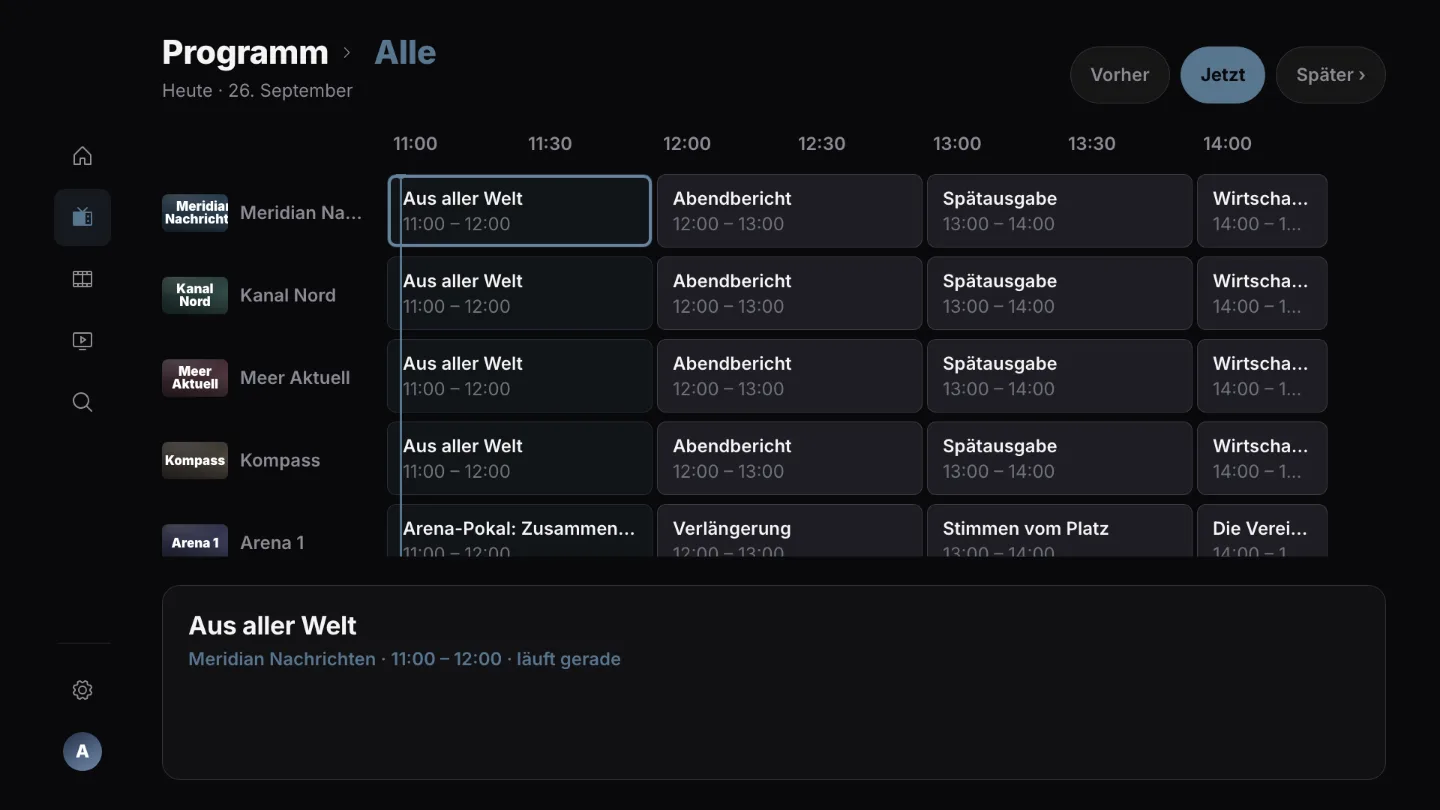Open the film strip movies icon
1440x810 pixels.
[82, 279]
